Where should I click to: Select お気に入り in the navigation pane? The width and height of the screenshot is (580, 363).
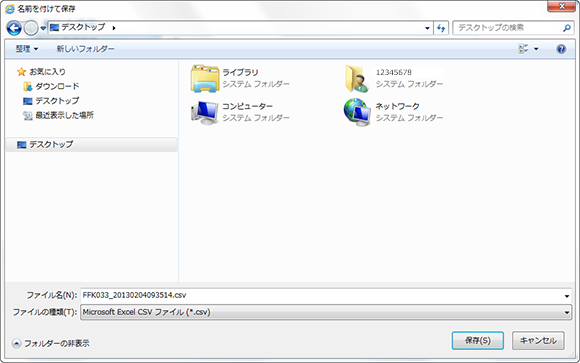click(47, 72)
